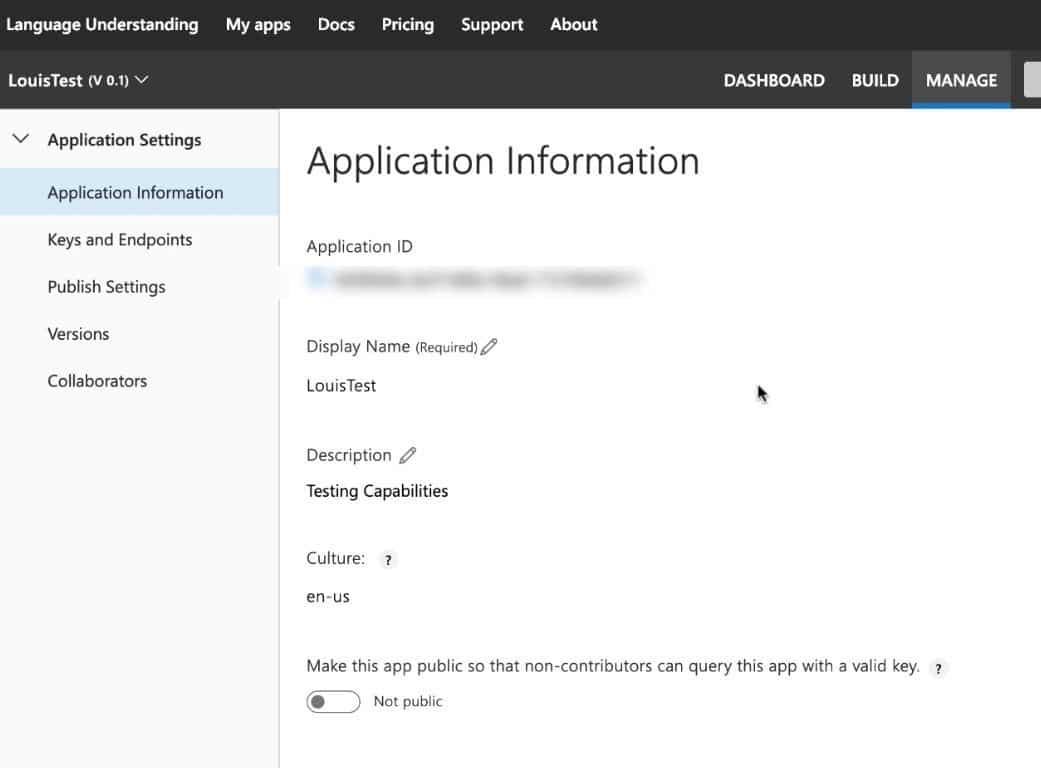
Task: Click Support in the top bar
Action: click(x=492, y=25)
